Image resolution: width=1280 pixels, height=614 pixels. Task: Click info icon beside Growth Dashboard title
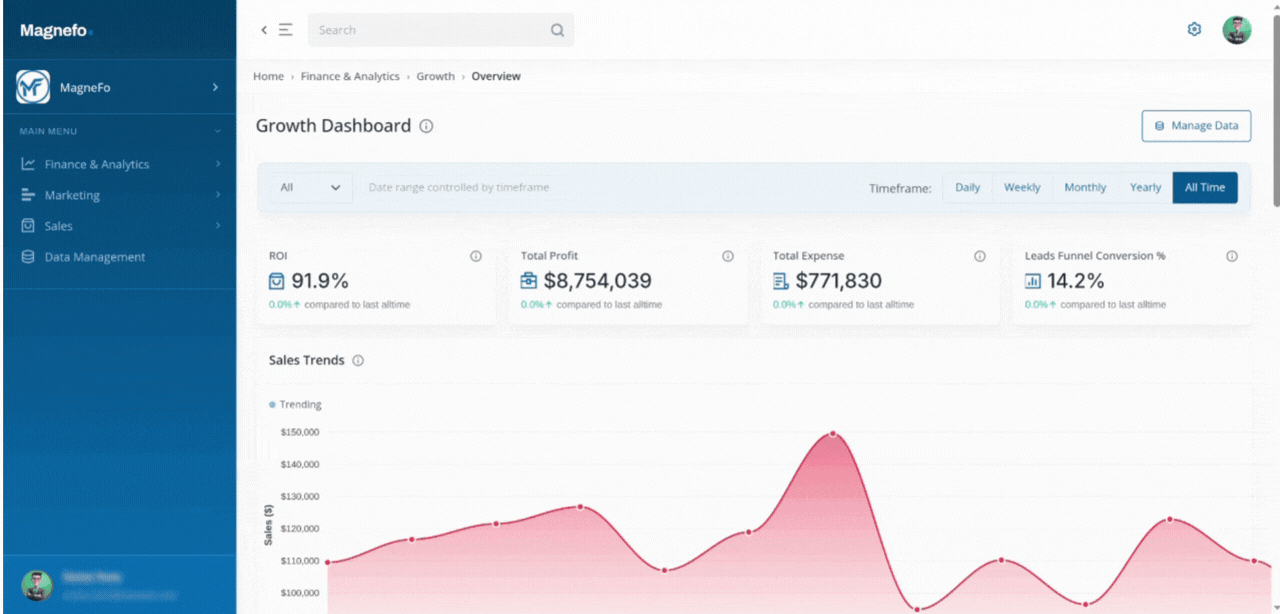click(426, 126)
